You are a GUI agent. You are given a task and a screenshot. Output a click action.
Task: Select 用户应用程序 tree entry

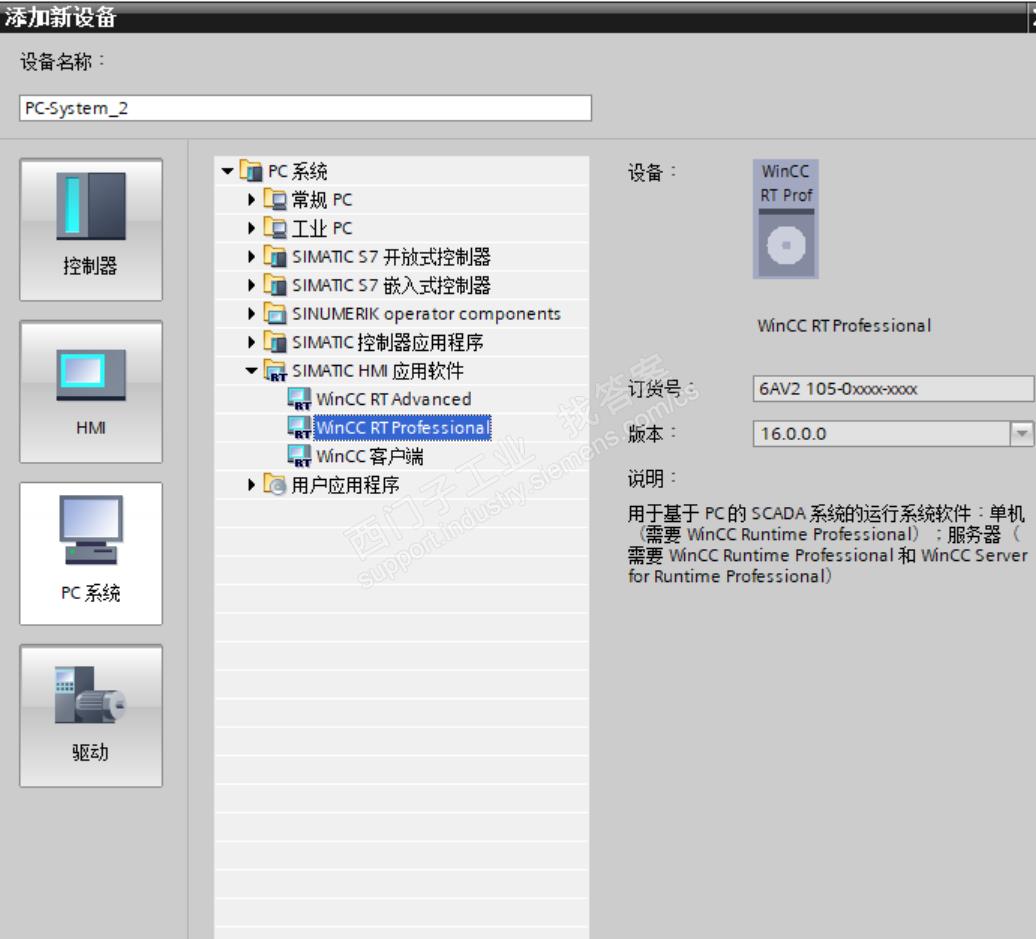[x=345, y=485]
